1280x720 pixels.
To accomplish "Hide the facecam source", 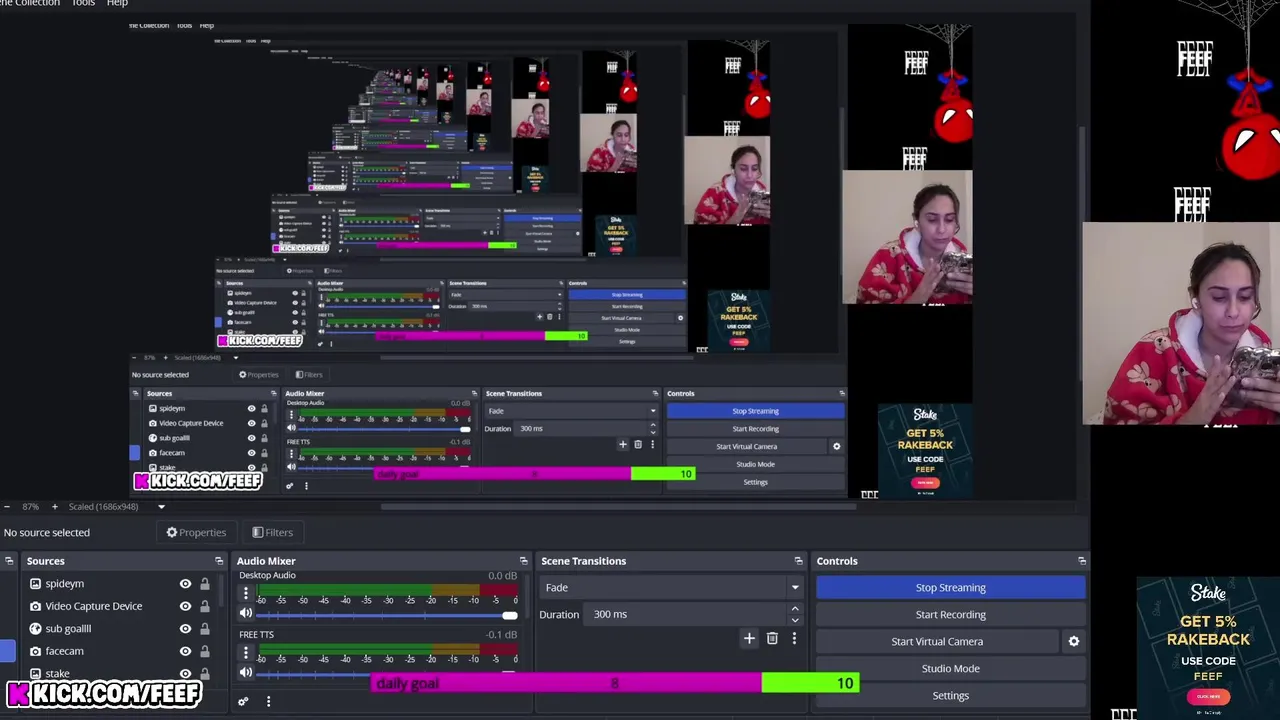I will [185, 651].
